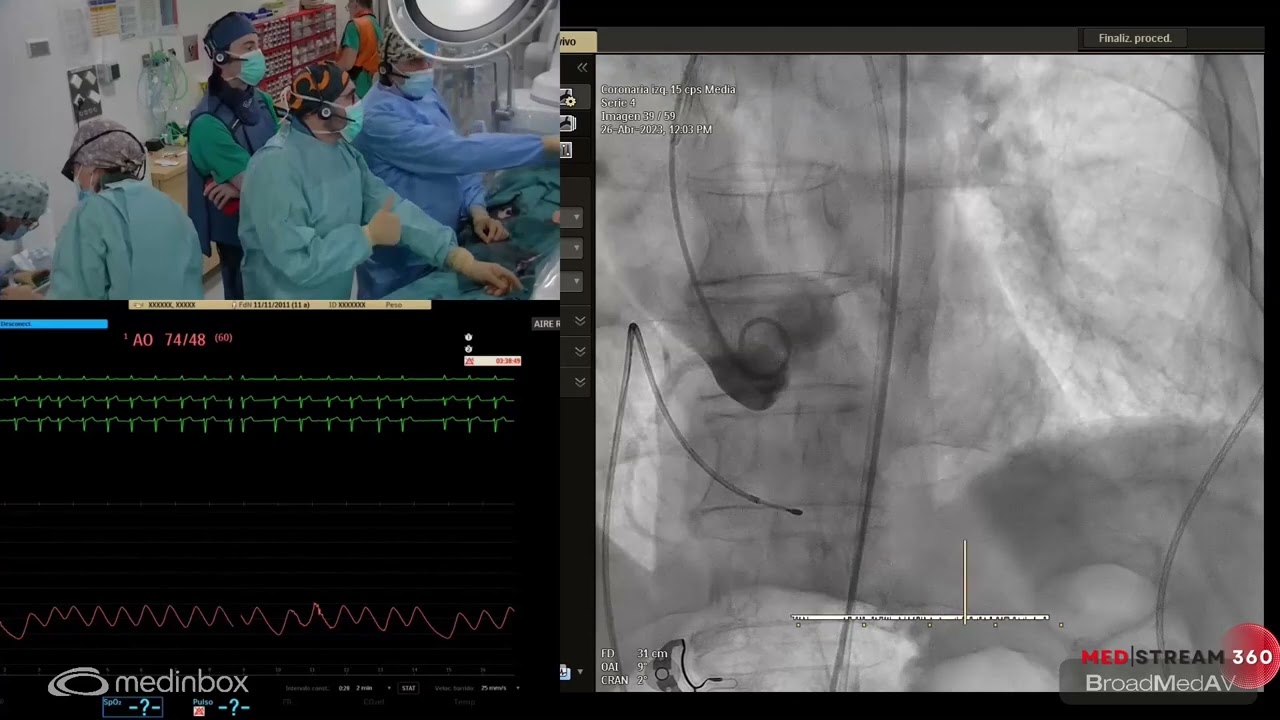The width and height of the screenshot is (1280, 720).
Task: Click the red alarm icon under Pulso
Action: (198, 710)
